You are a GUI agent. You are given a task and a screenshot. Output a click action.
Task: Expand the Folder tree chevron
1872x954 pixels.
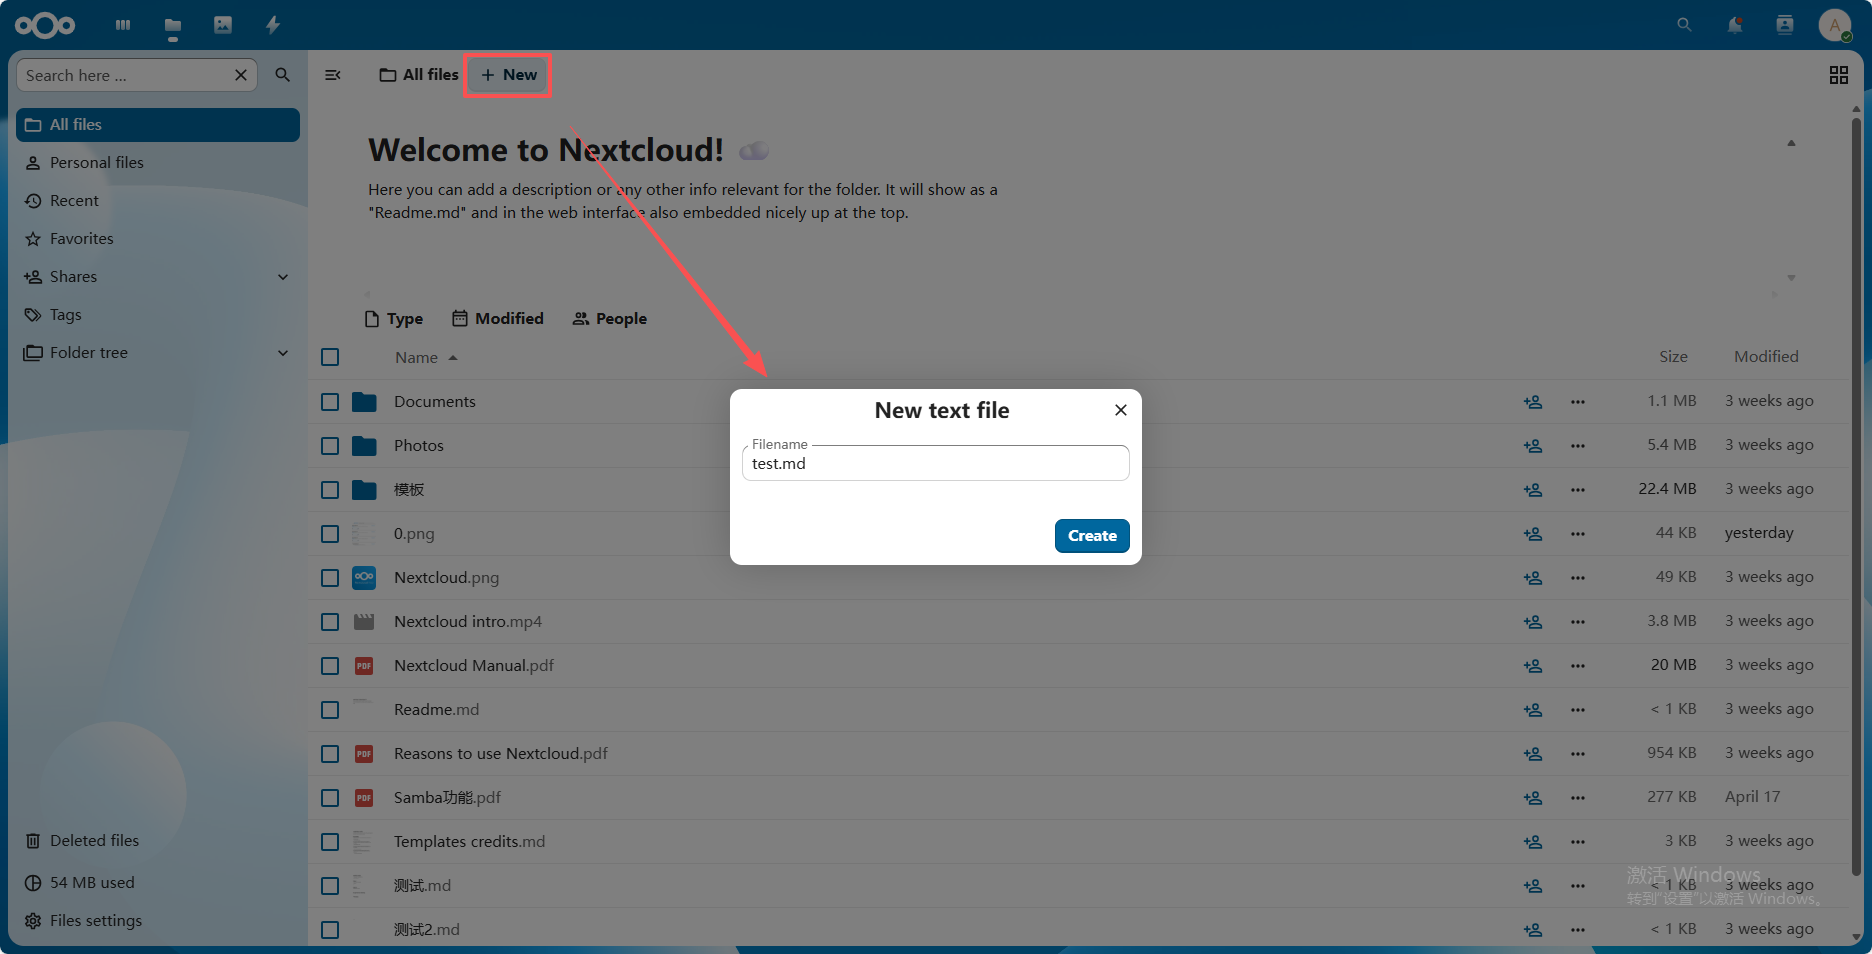point(283,353)
